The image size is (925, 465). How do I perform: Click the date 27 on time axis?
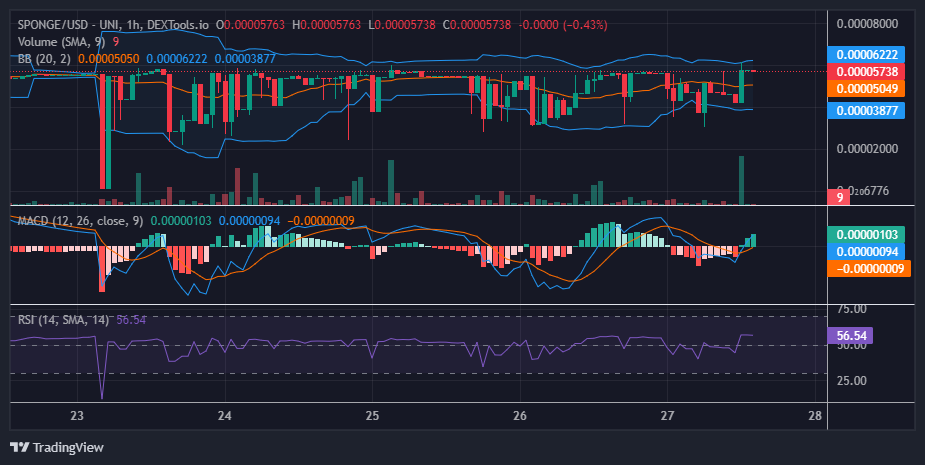(x=667, y=415)
